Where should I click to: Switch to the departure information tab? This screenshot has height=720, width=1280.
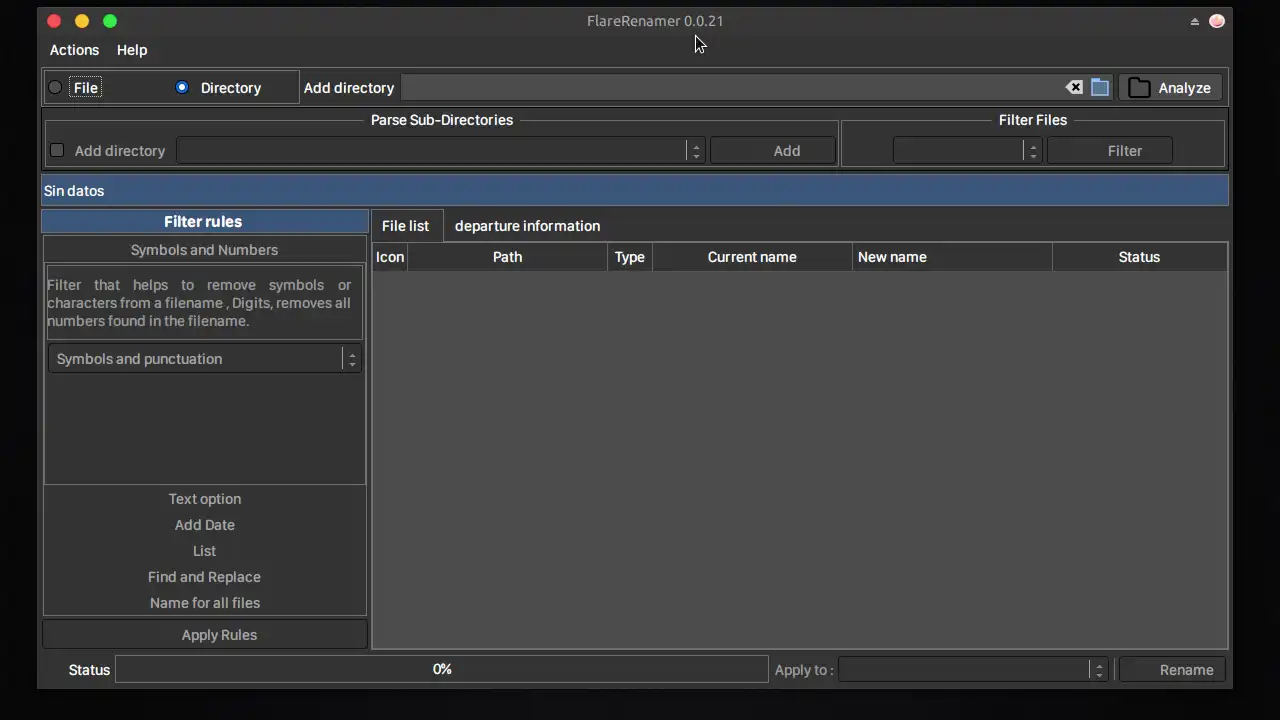click(x=527, y=226)
